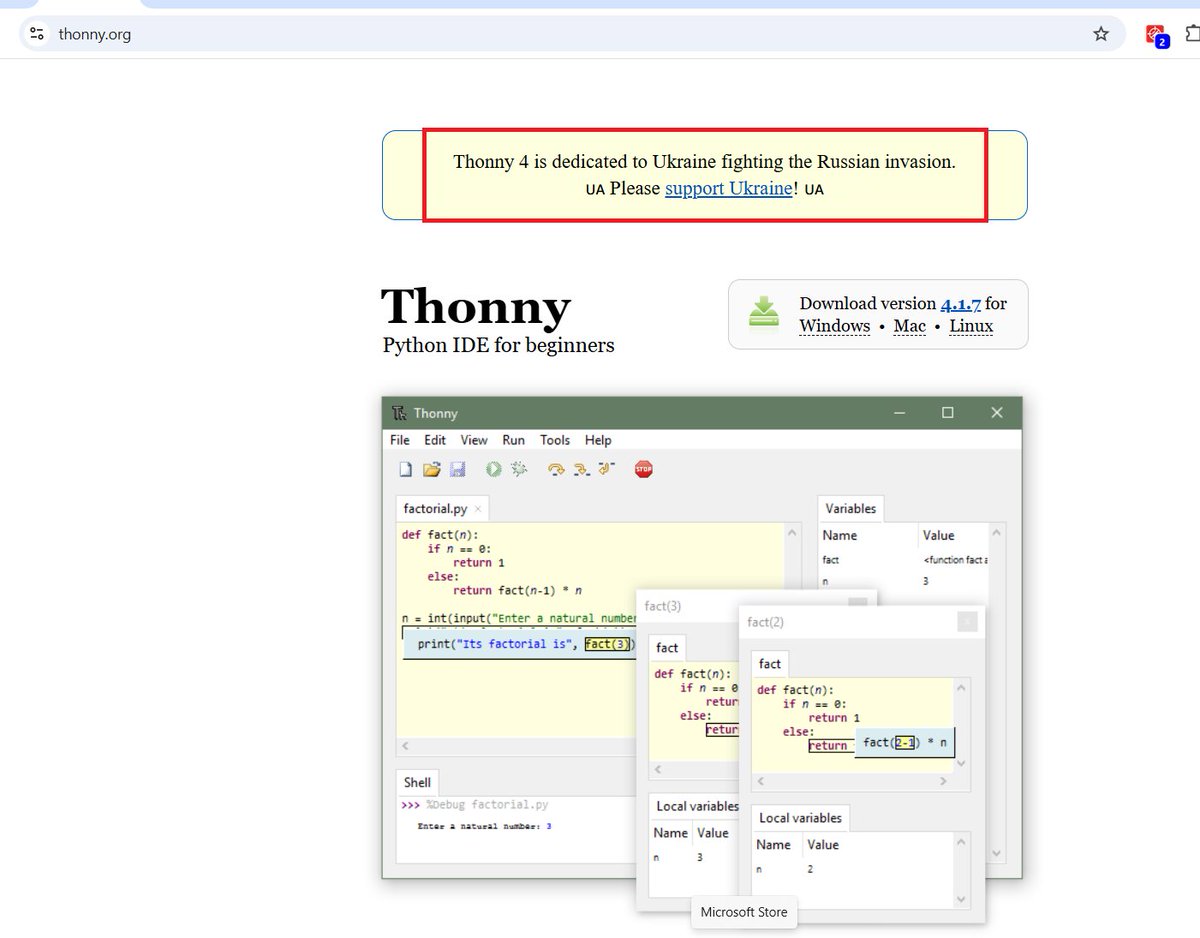This screenshot has height=938, width=1200.
Task: Close the fact(3) frame window
Action: pos(857,604)
